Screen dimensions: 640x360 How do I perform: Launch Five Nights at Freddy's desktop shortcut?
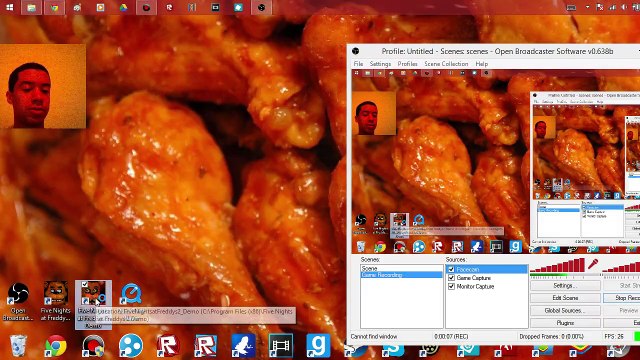point(56,301)
